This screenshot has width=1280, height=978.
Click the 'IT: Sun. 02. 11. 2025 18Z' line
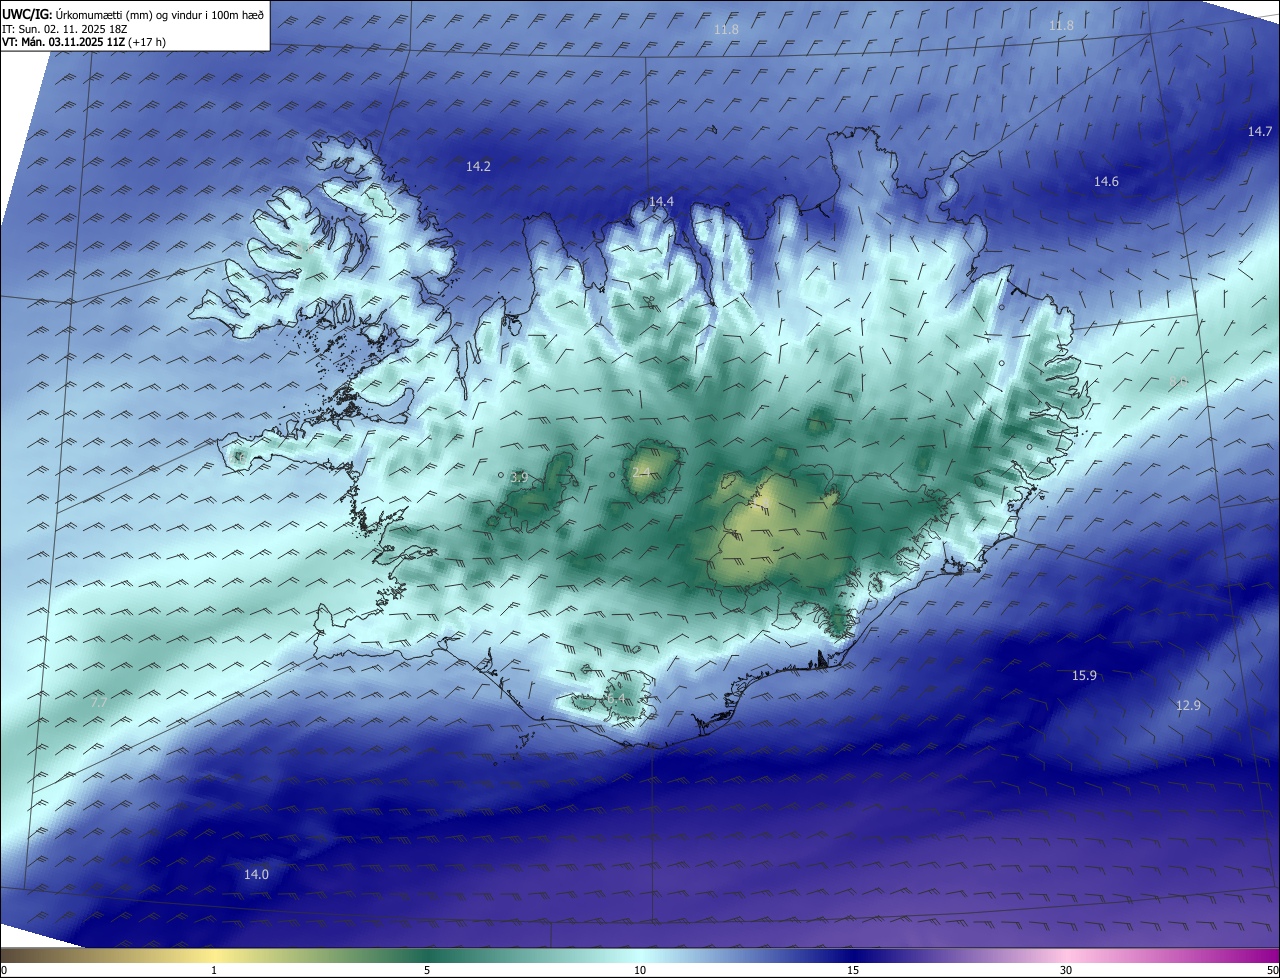tap(64, 29)
